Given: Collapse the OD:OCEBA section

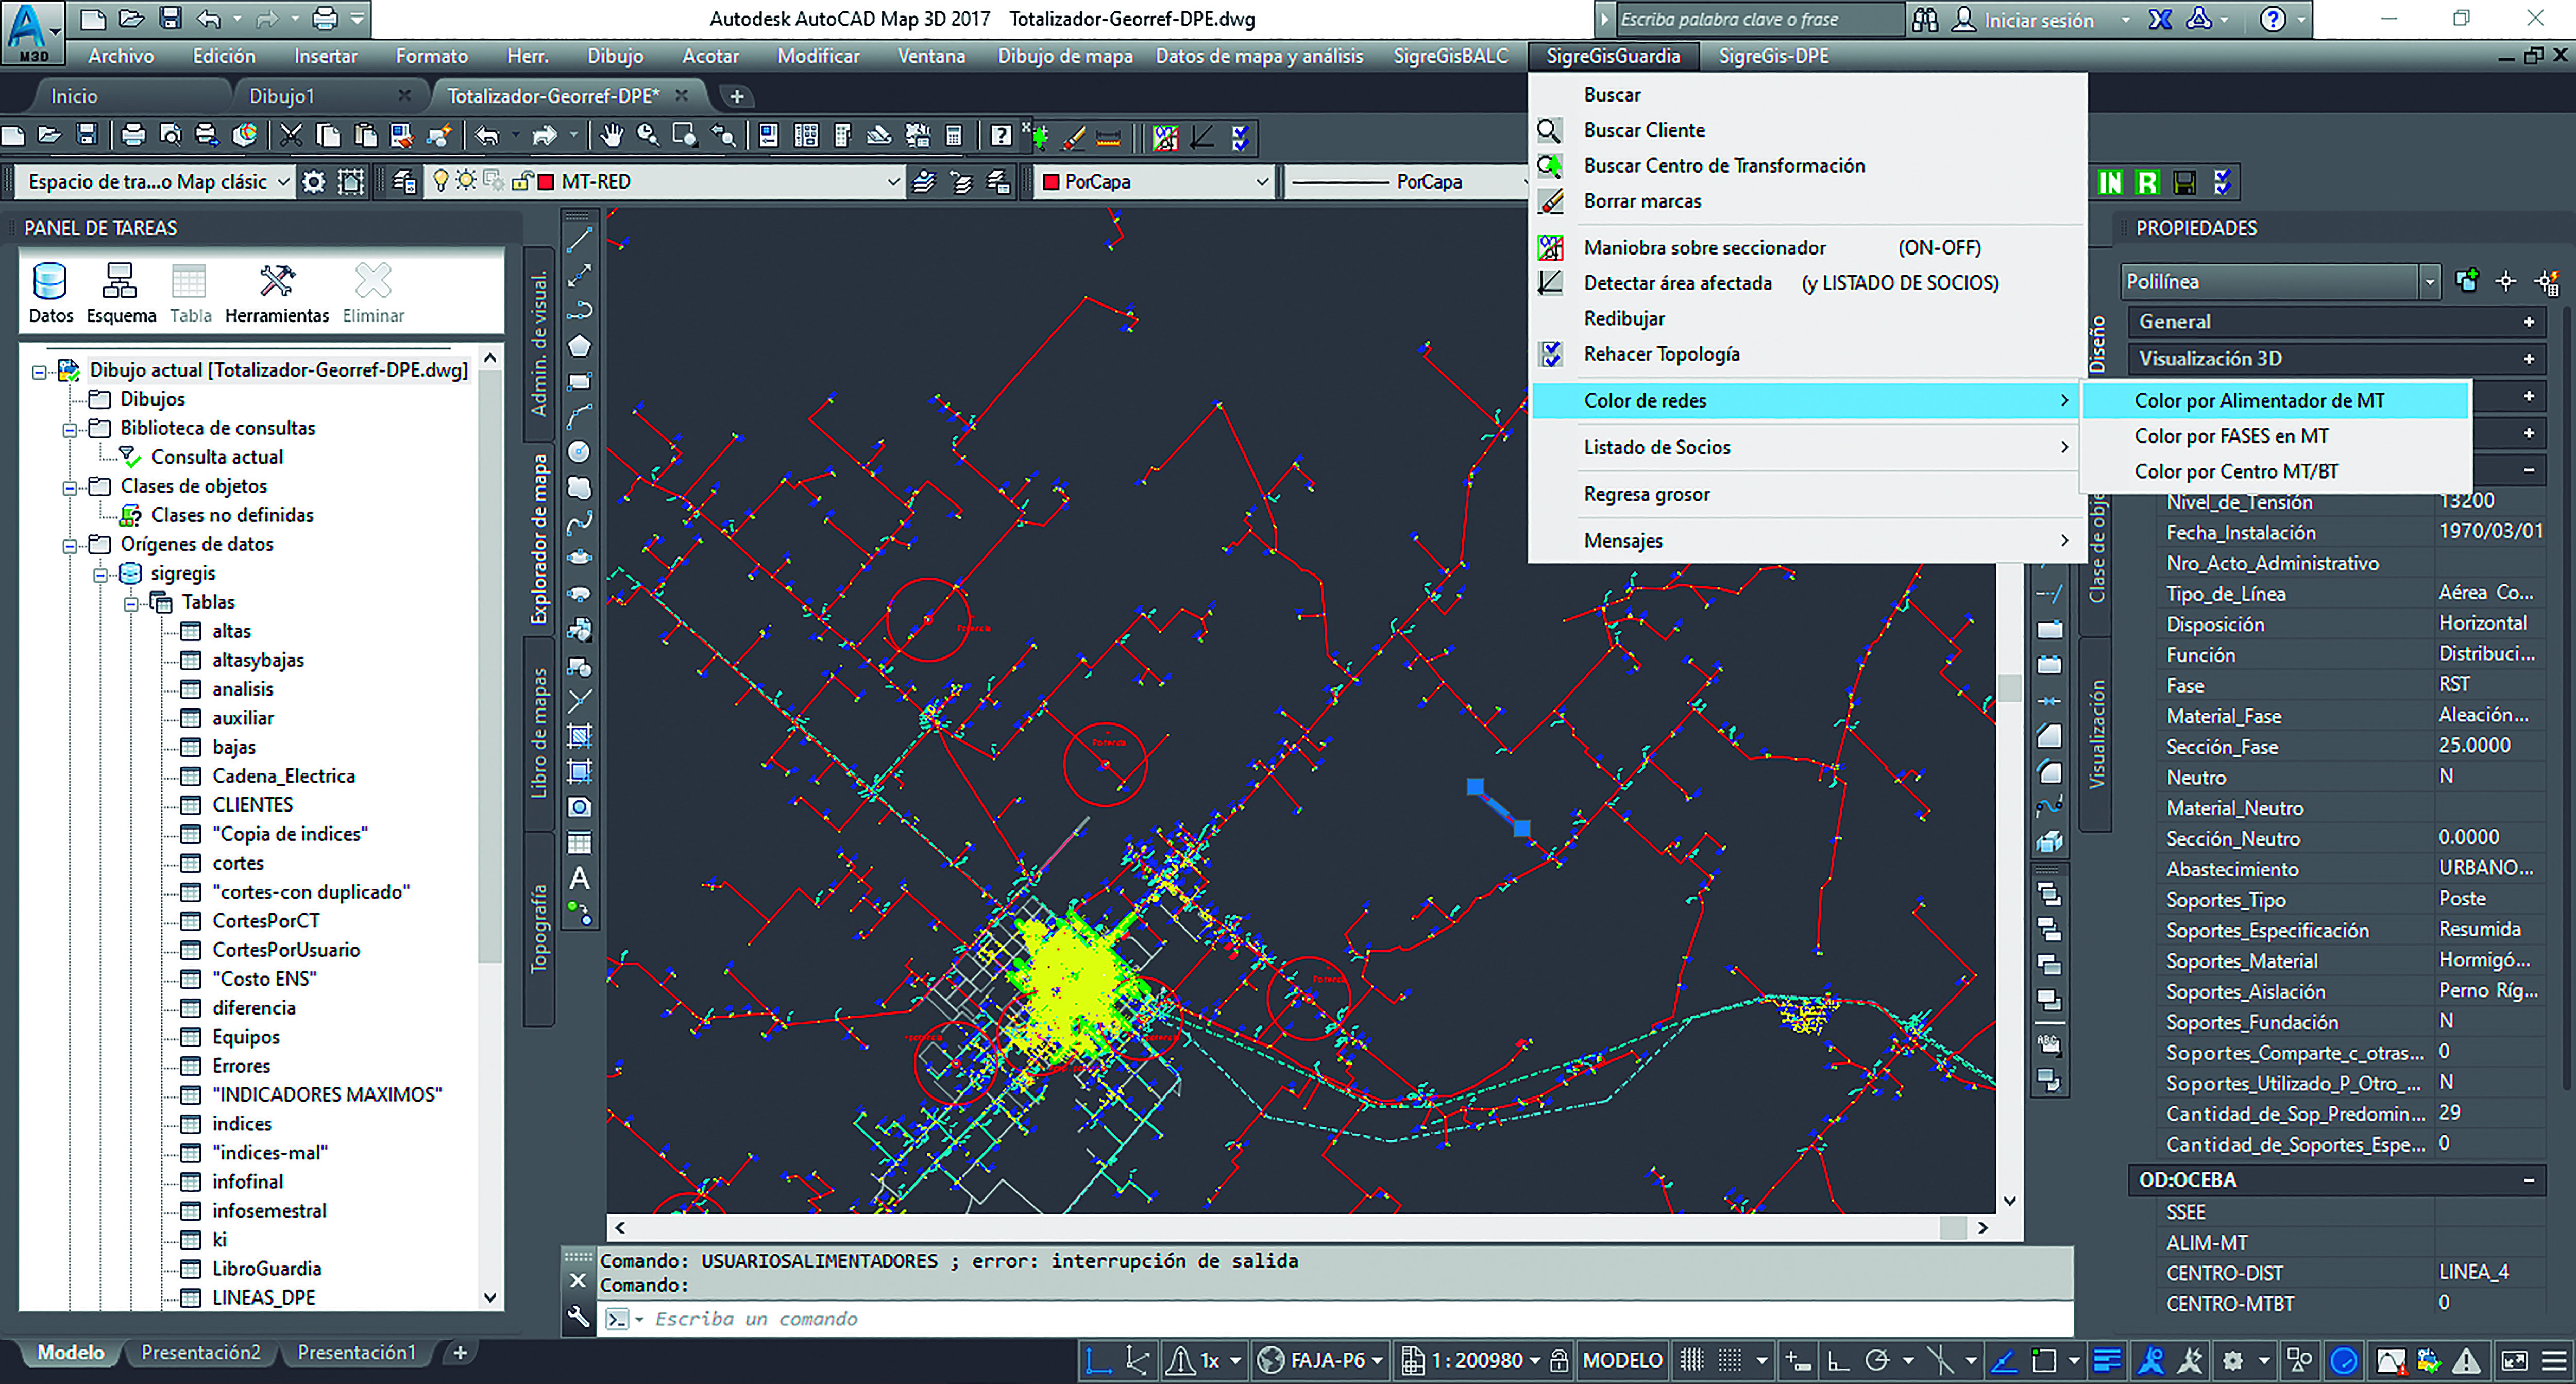Looking at the screenshot, I should coord(2528,1180).
